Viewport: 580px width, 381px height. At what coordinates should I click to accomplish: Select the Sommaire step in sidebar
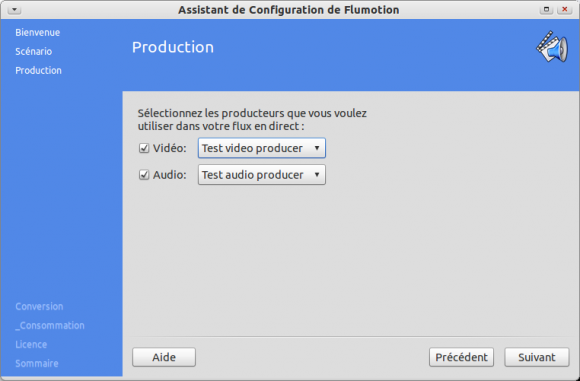click(x=37, y=363)
